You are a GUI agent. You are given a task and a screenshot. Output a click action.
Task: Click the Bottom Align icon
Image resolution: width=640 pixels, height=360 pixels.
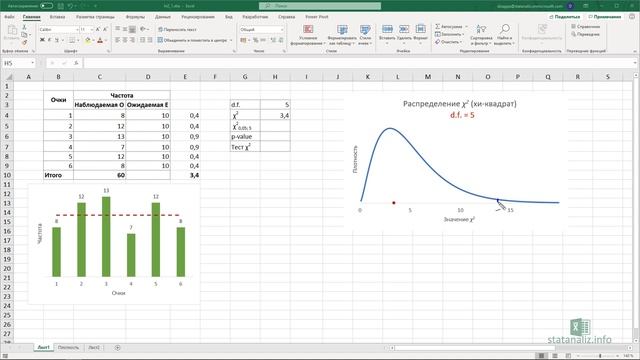132,29
